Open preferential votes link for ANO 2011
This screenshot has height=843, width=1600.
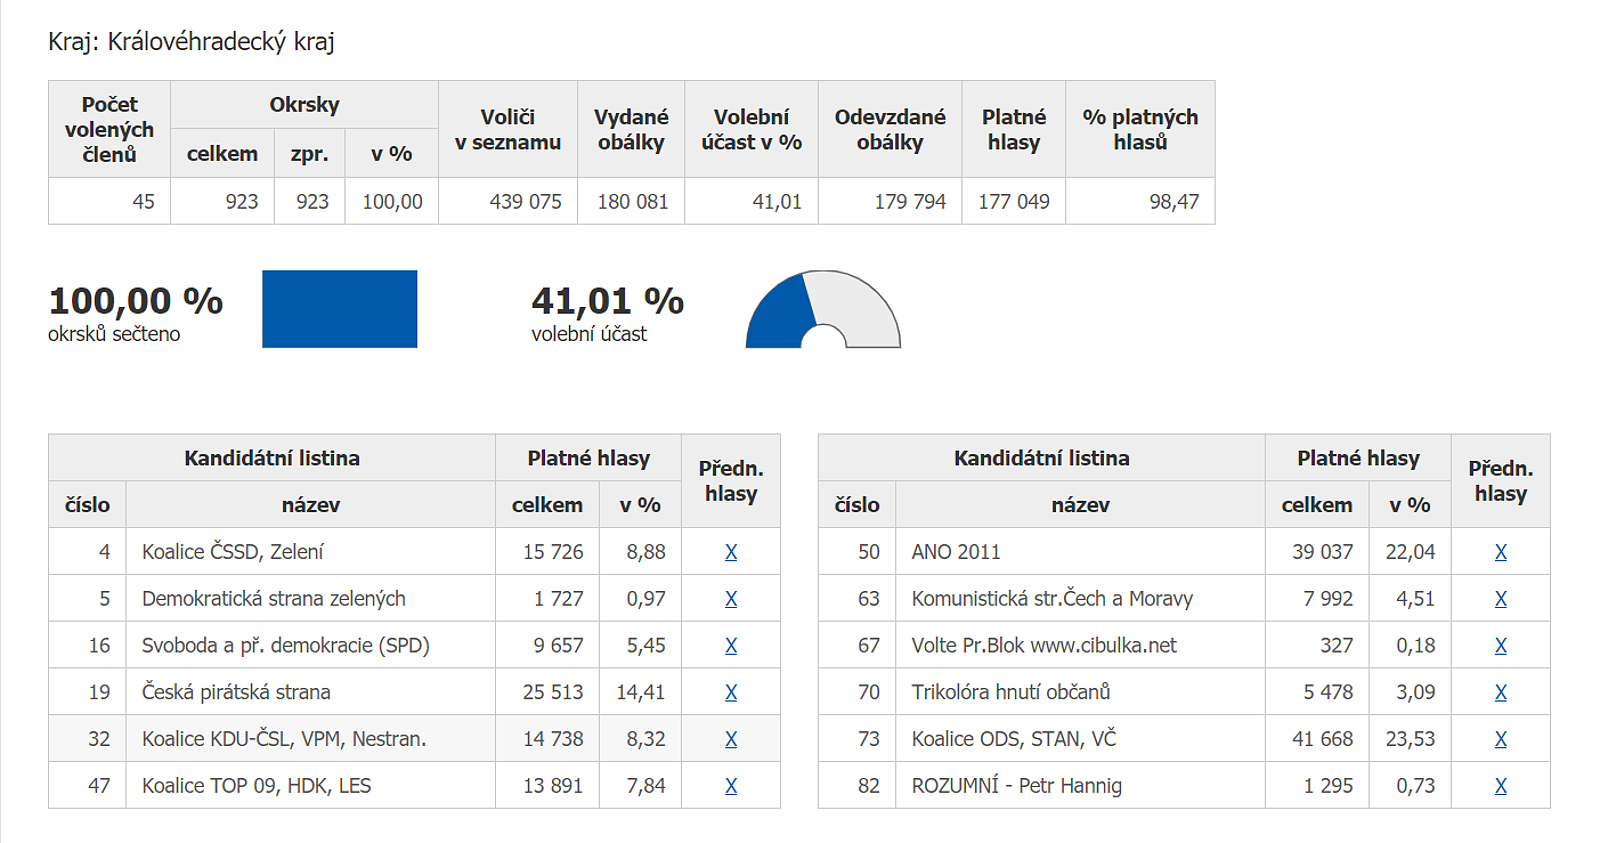[1501, 552]
